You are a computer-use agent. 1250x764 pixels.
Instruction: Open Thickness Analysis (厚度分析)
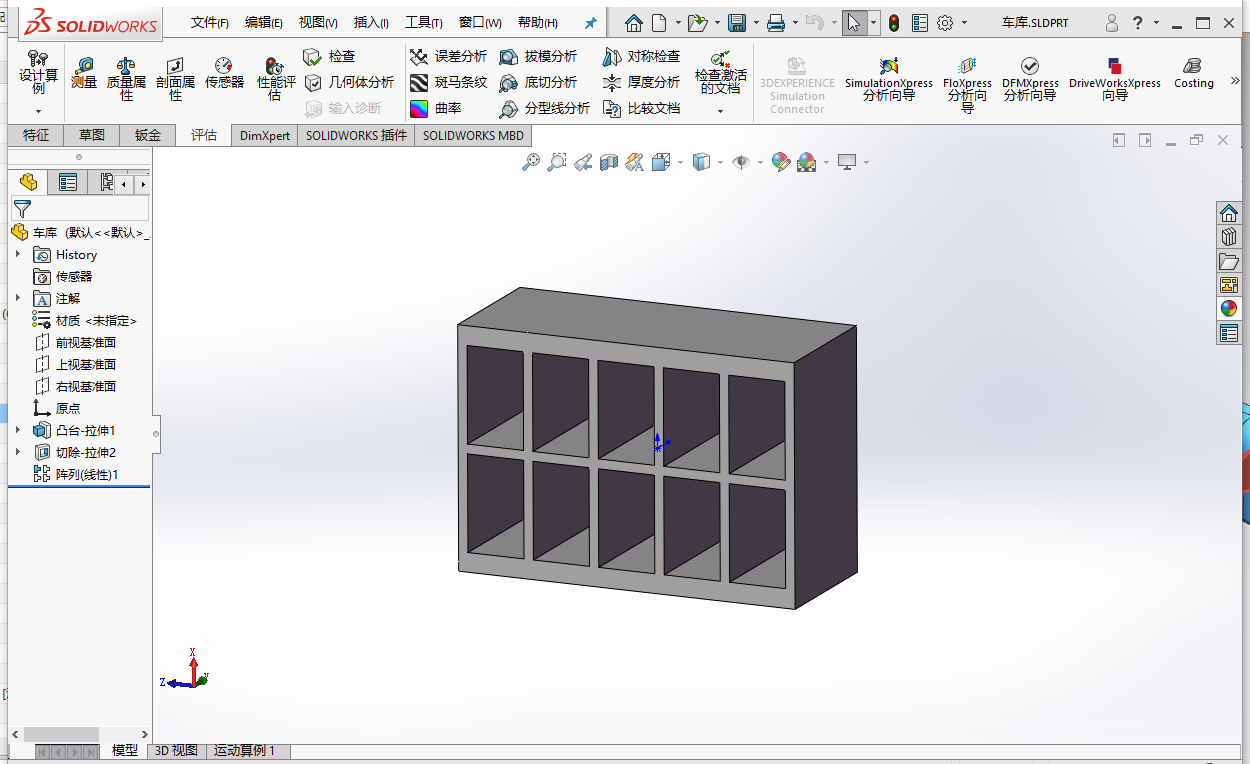pos(642,82)
